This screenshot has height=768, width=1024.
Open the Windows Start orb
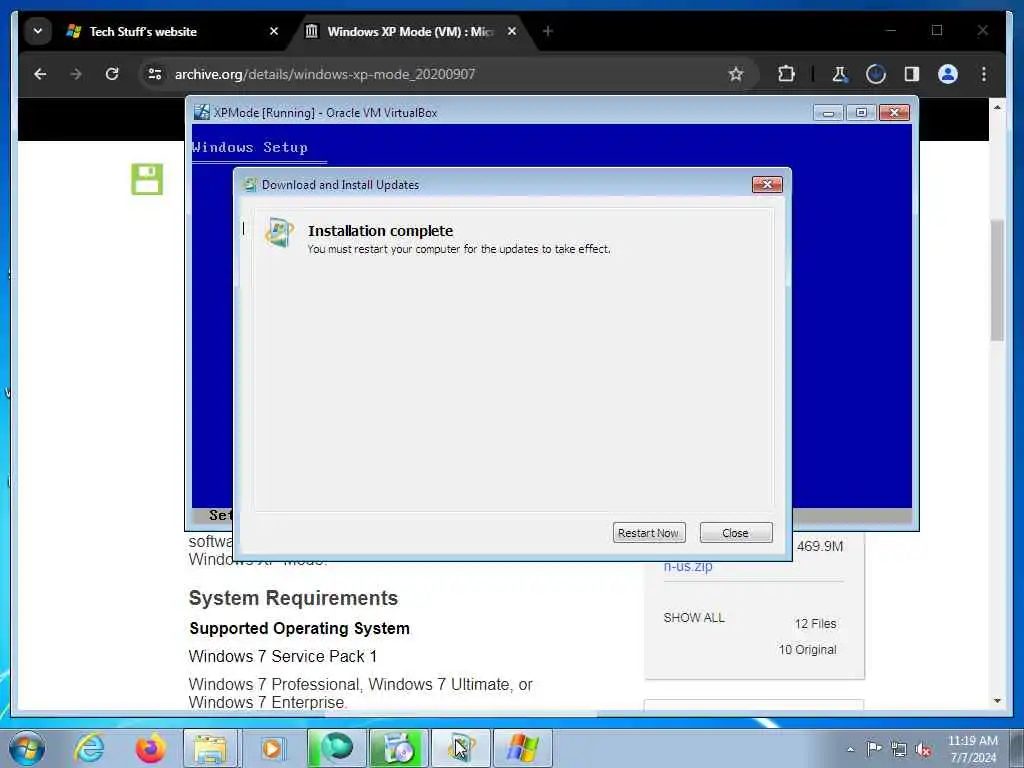27,748
